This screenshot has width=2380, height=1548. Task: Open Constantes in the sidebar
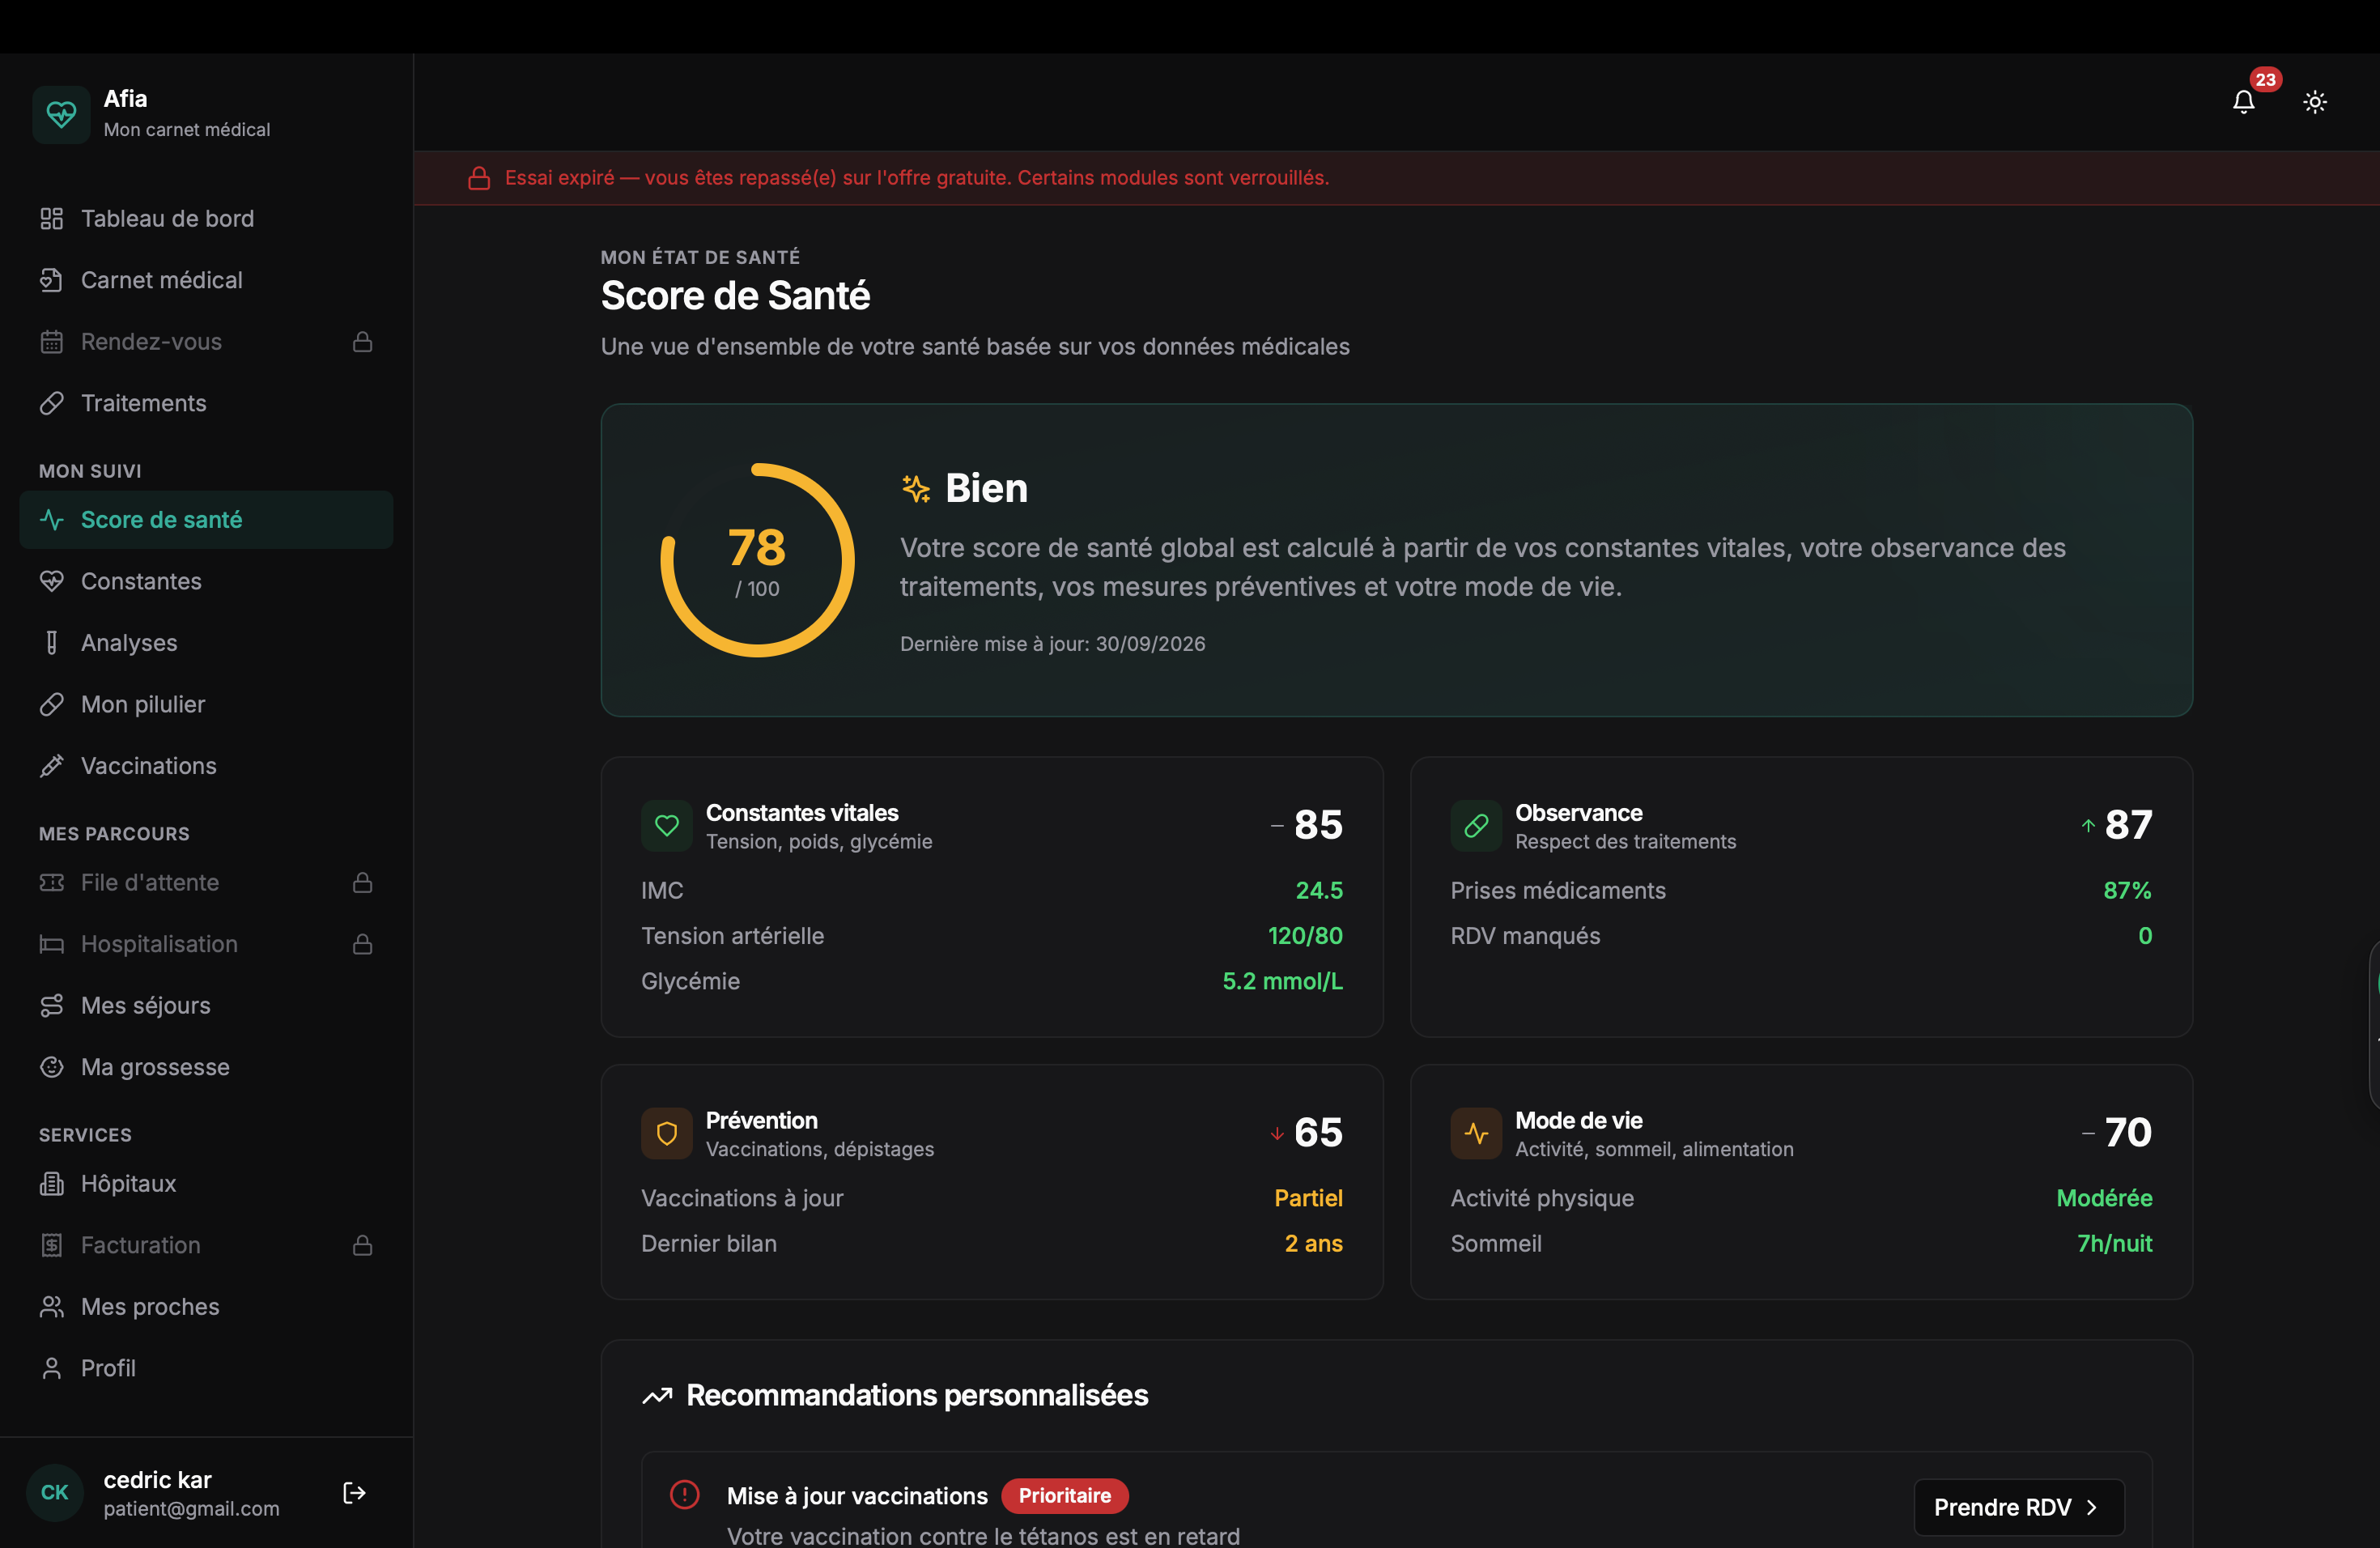tap(206, 581)
